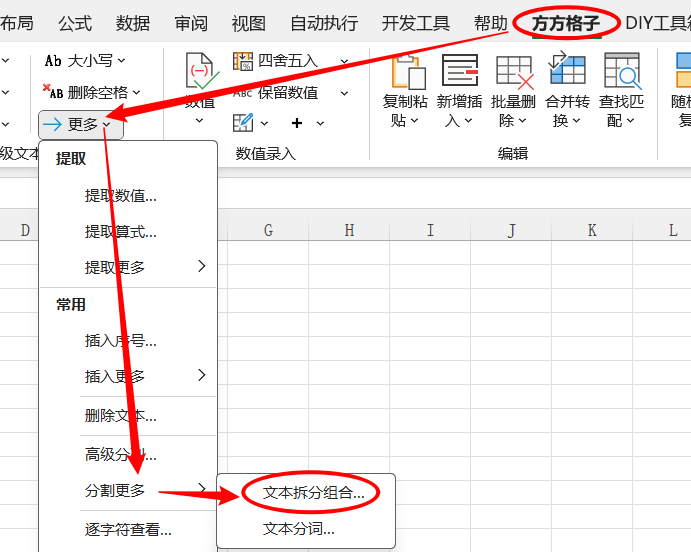The height and width of the screenshot is (552, 691).
Task: Click the 新增插入 icon
Action: (x=460, y=70)
